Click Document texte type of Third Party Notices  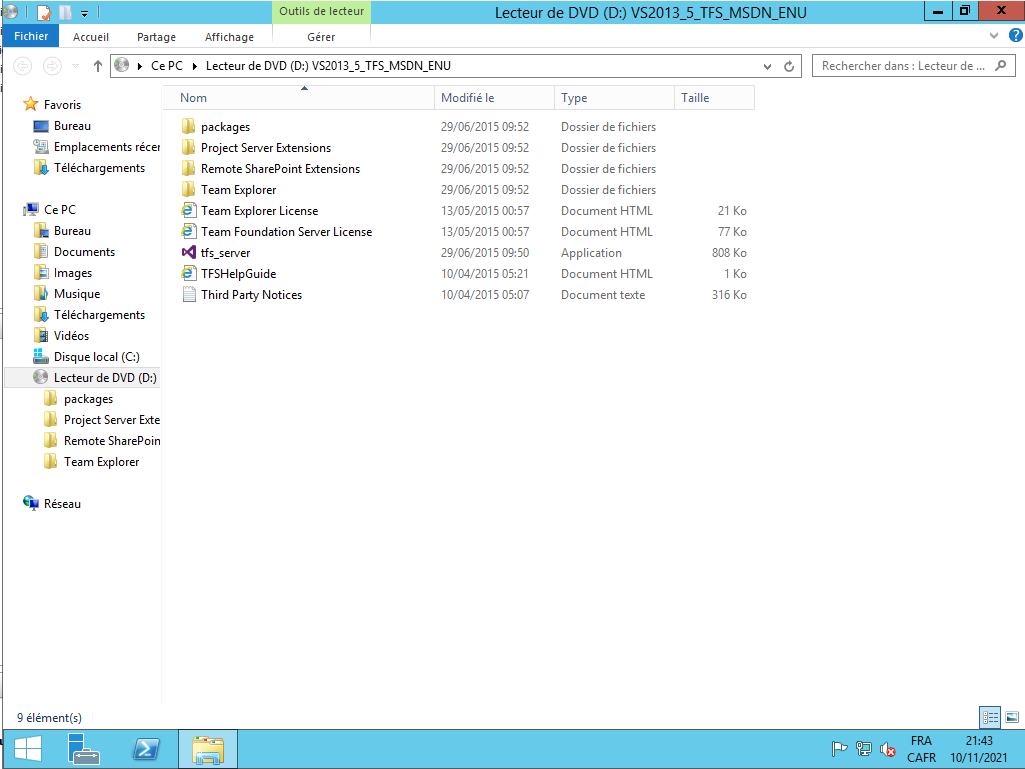point(603,294)
